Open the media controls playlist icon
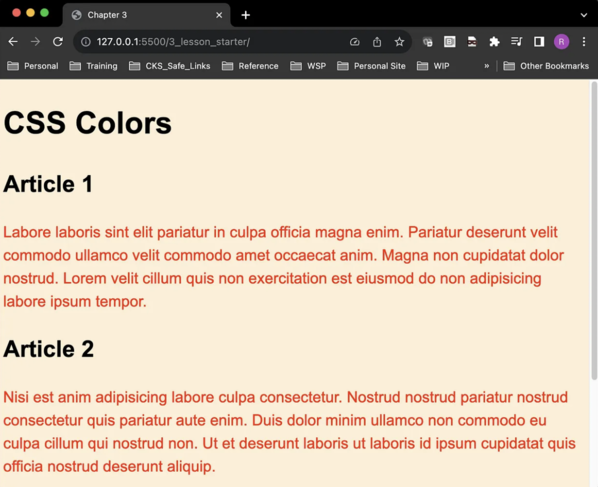This screenshot has height=487, width=598. coord(516,42)
